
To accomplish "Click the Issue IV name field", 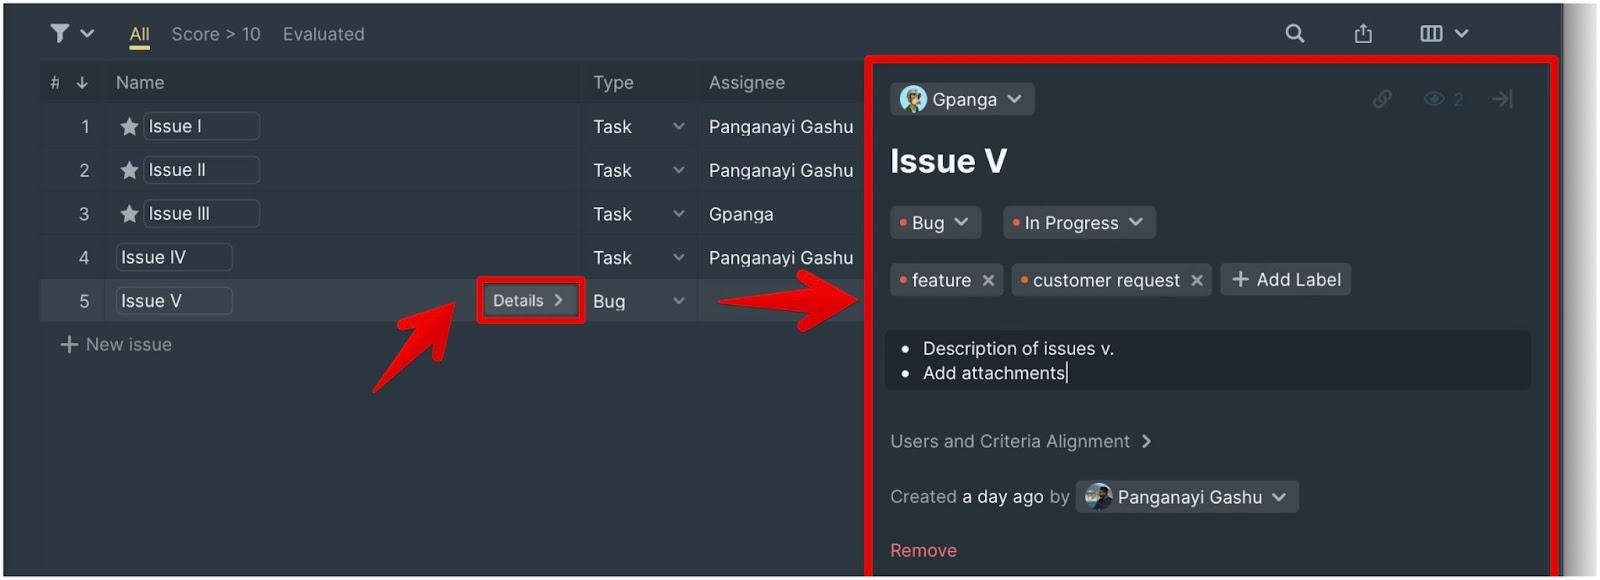I will [x=174, y=257].
